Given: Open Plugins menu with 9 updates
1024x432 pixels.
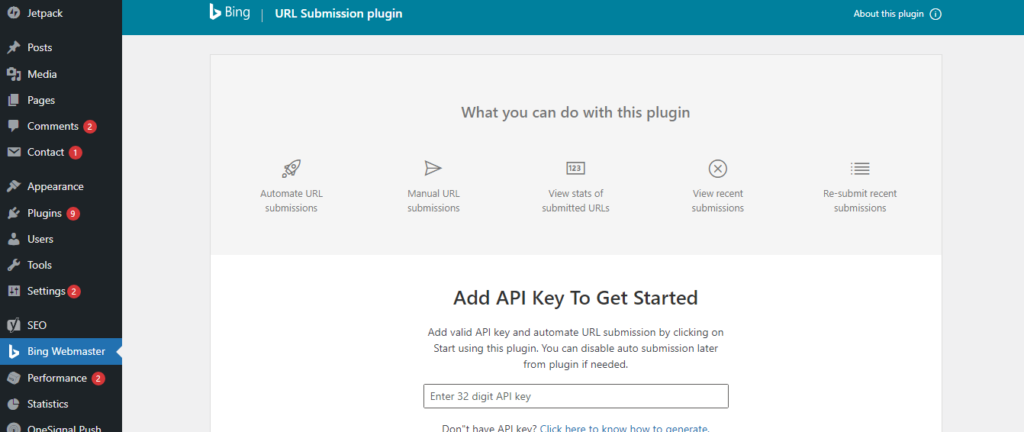Looking at the screenshot, I should pos(44,213).
